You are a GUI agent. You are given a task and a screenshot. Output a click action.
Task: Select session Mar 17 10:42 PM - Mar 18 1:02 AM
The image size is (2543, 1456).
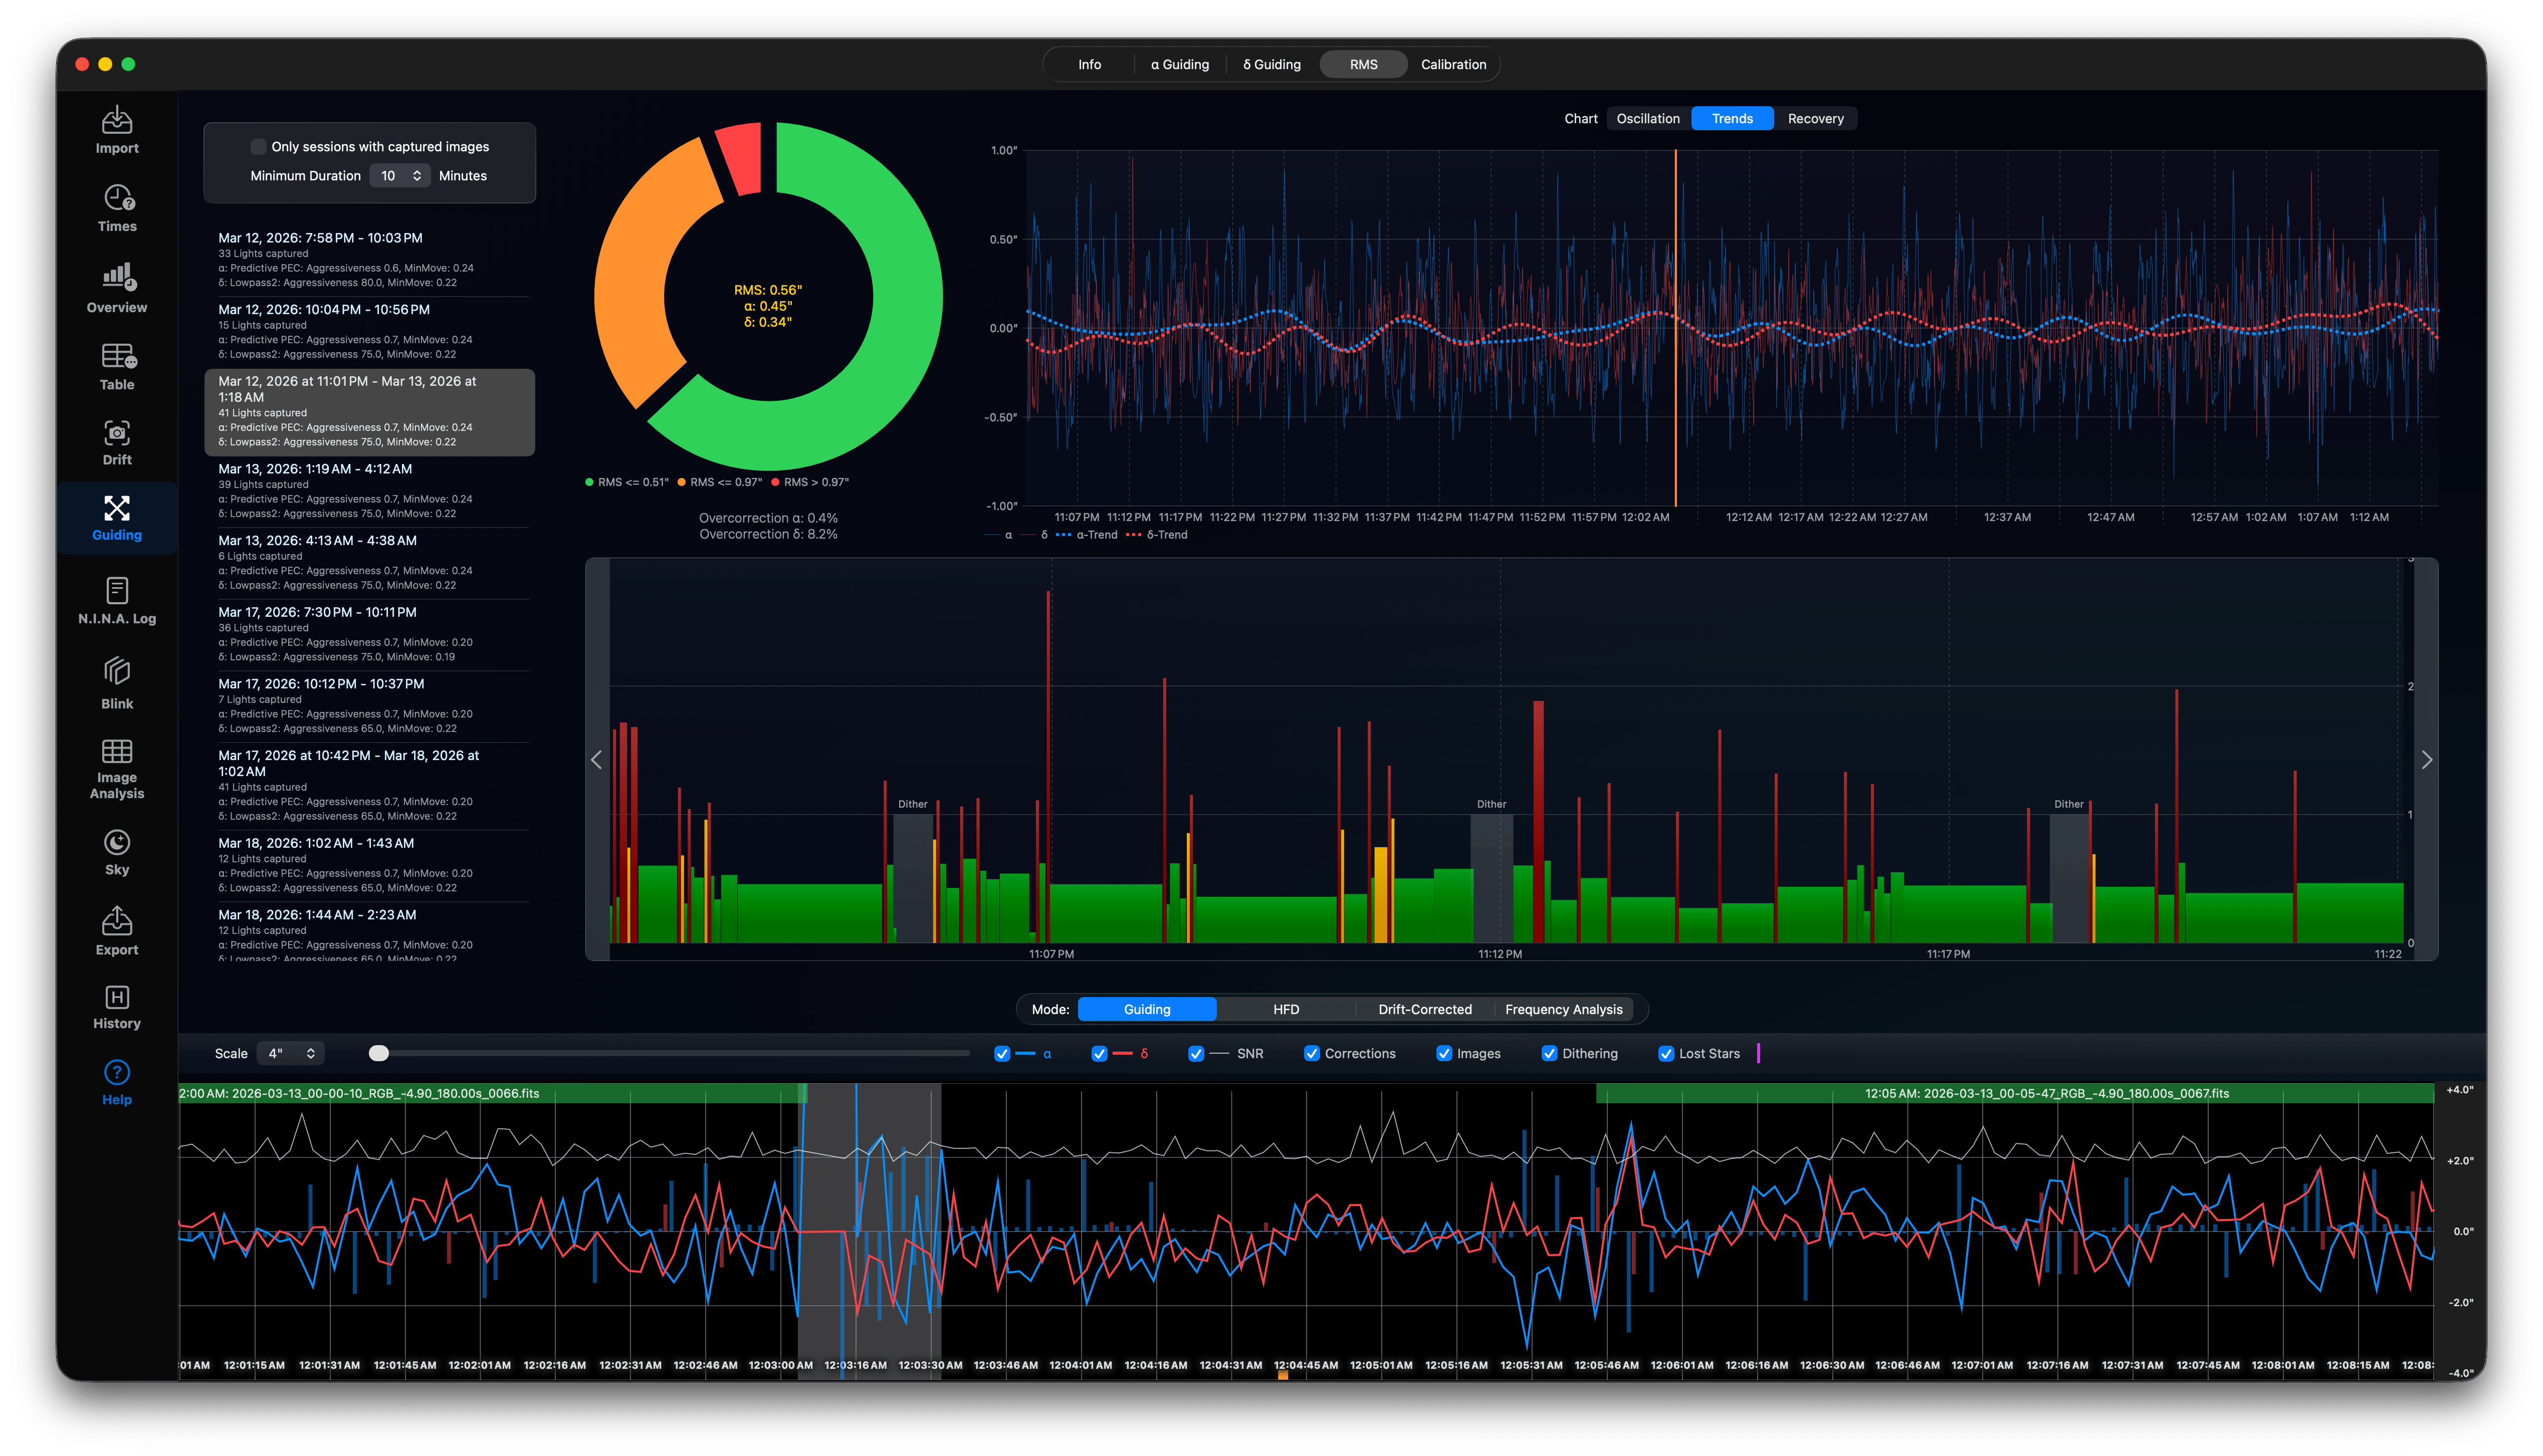pos(369,786)
